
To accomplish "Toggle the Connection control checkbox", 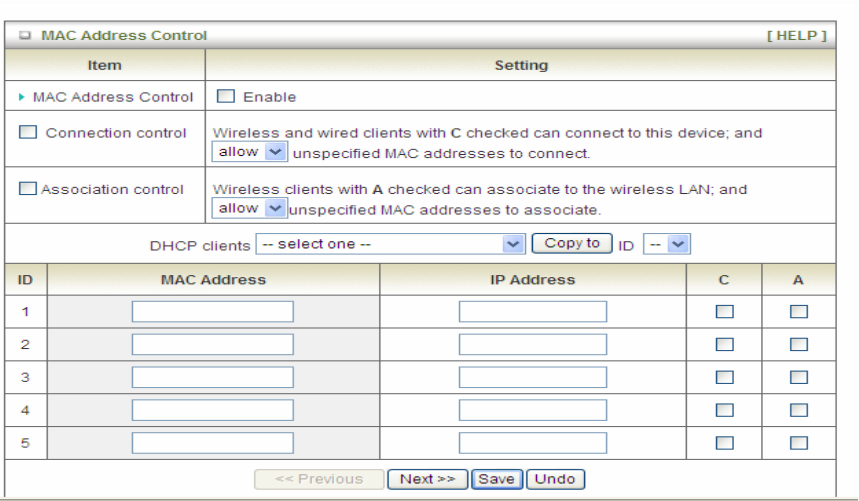I will point(28,133).
